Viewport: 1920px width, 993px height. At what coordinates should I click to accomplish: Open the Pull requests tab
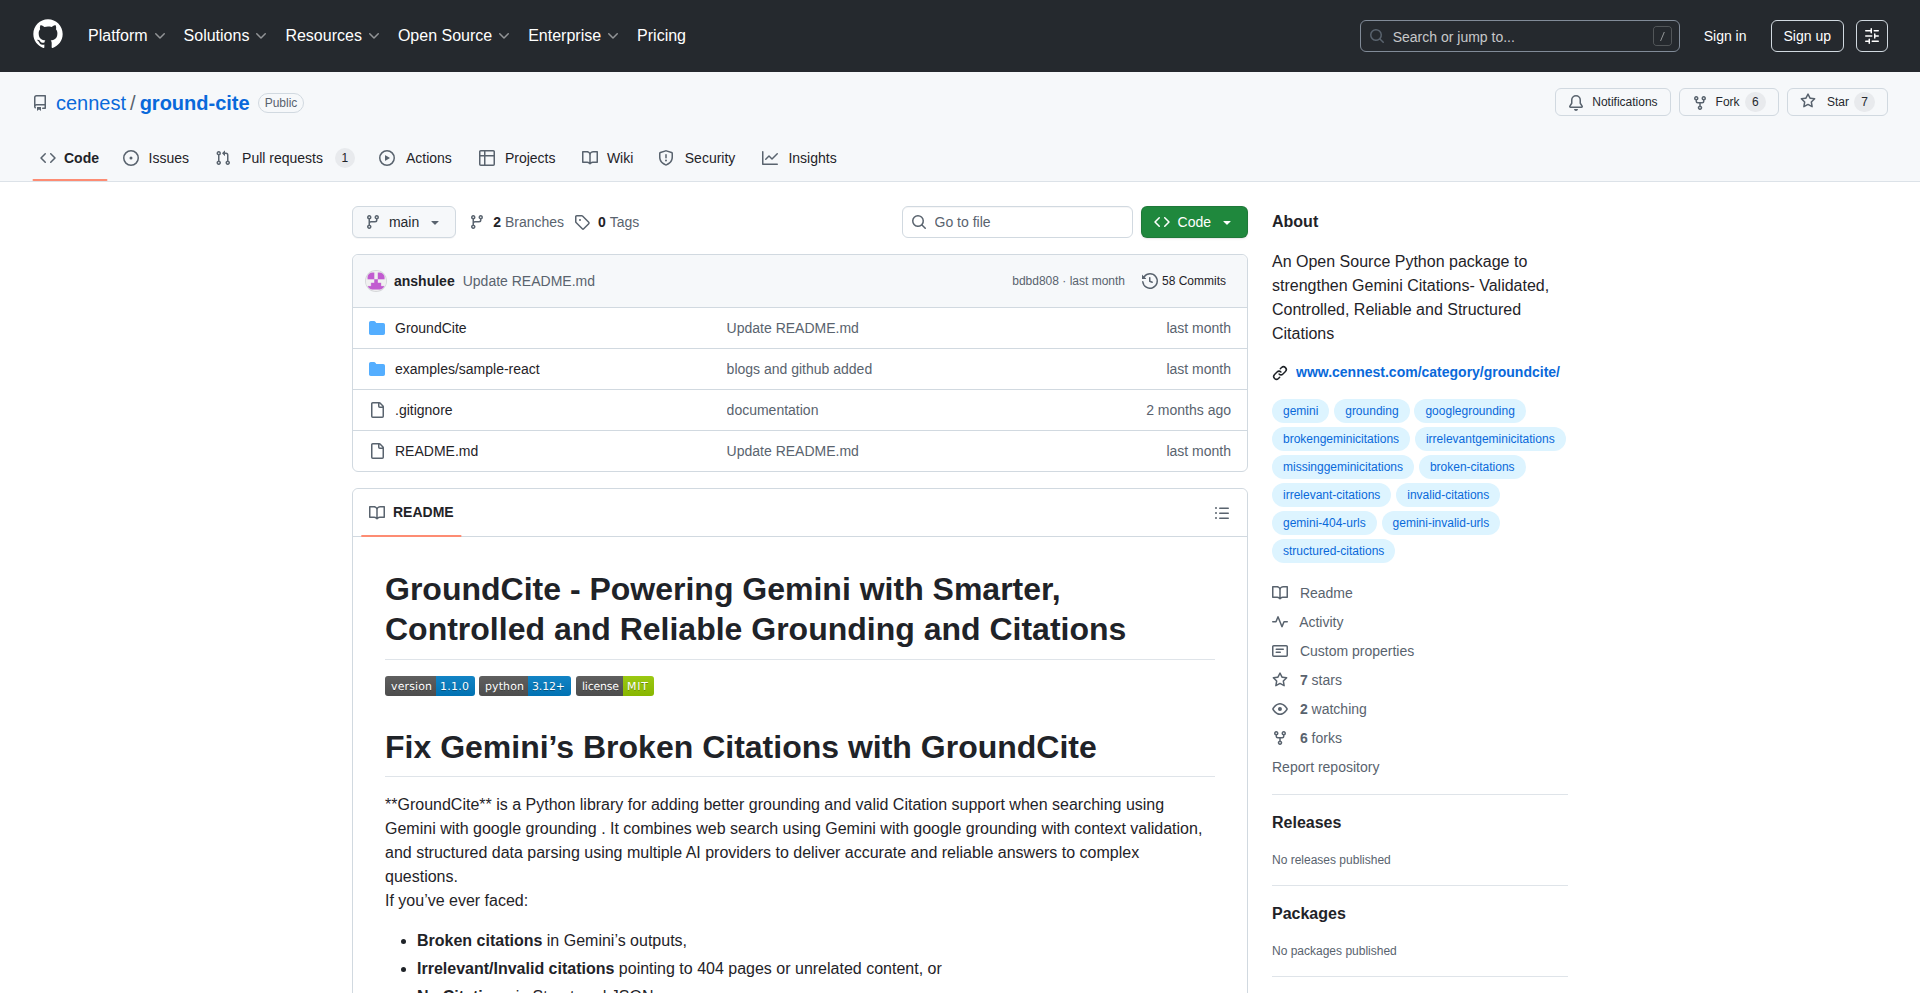point(283,158)
